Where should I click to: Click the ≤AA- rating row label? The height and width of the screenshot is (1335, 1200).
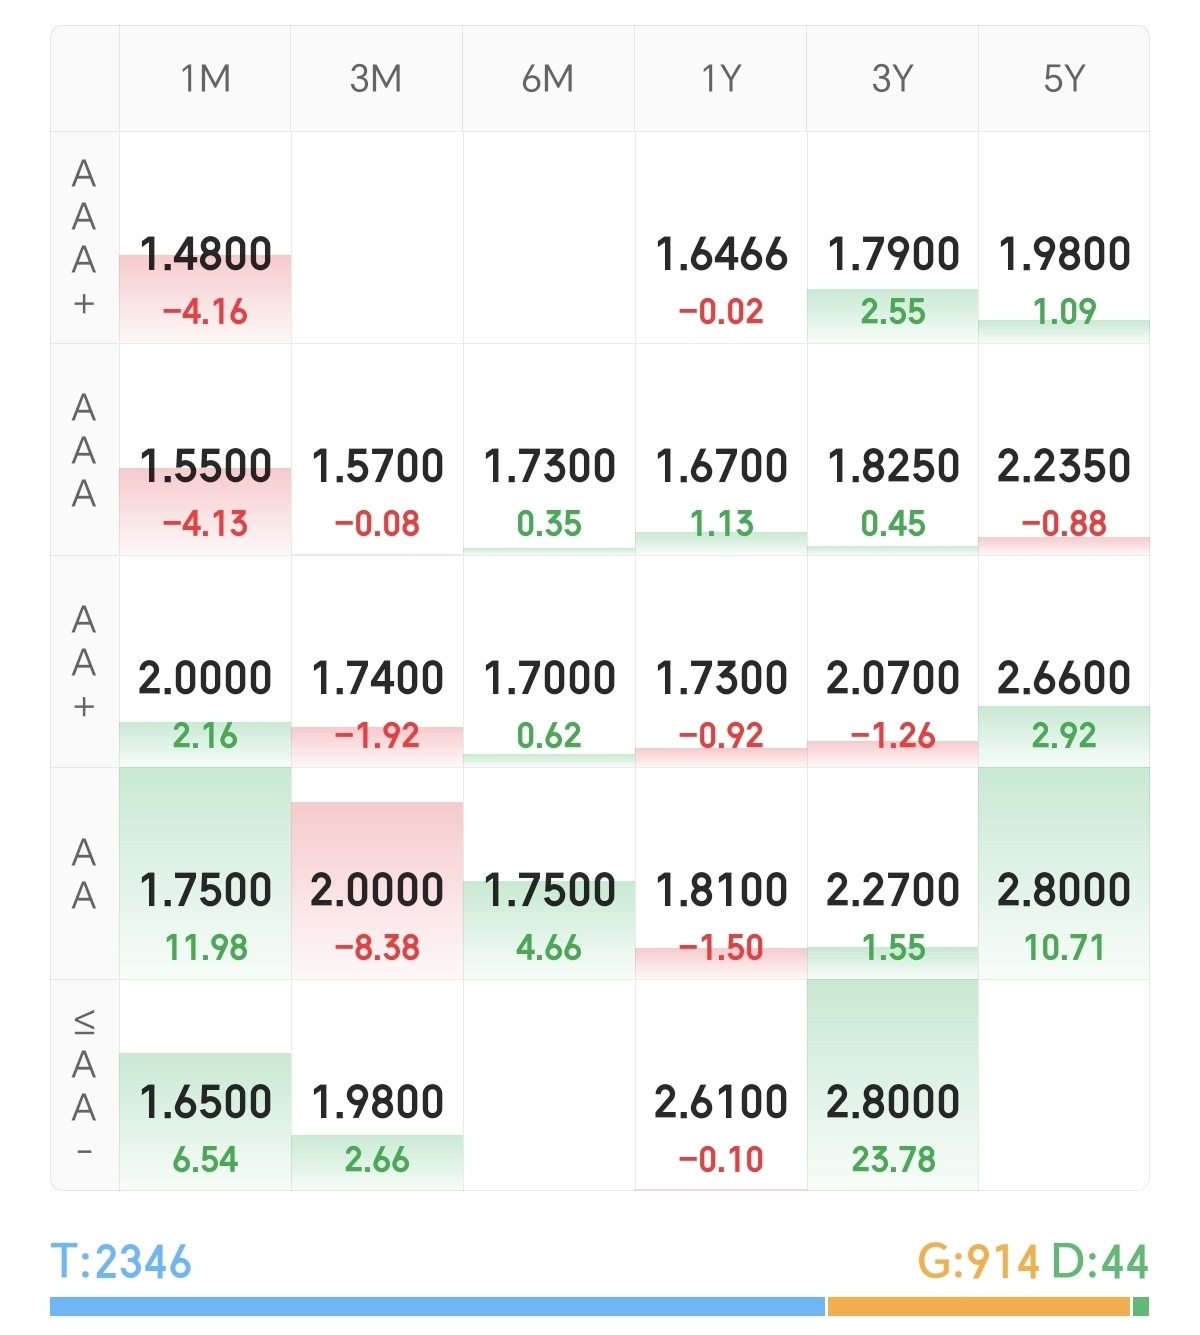click(84, 1085)
